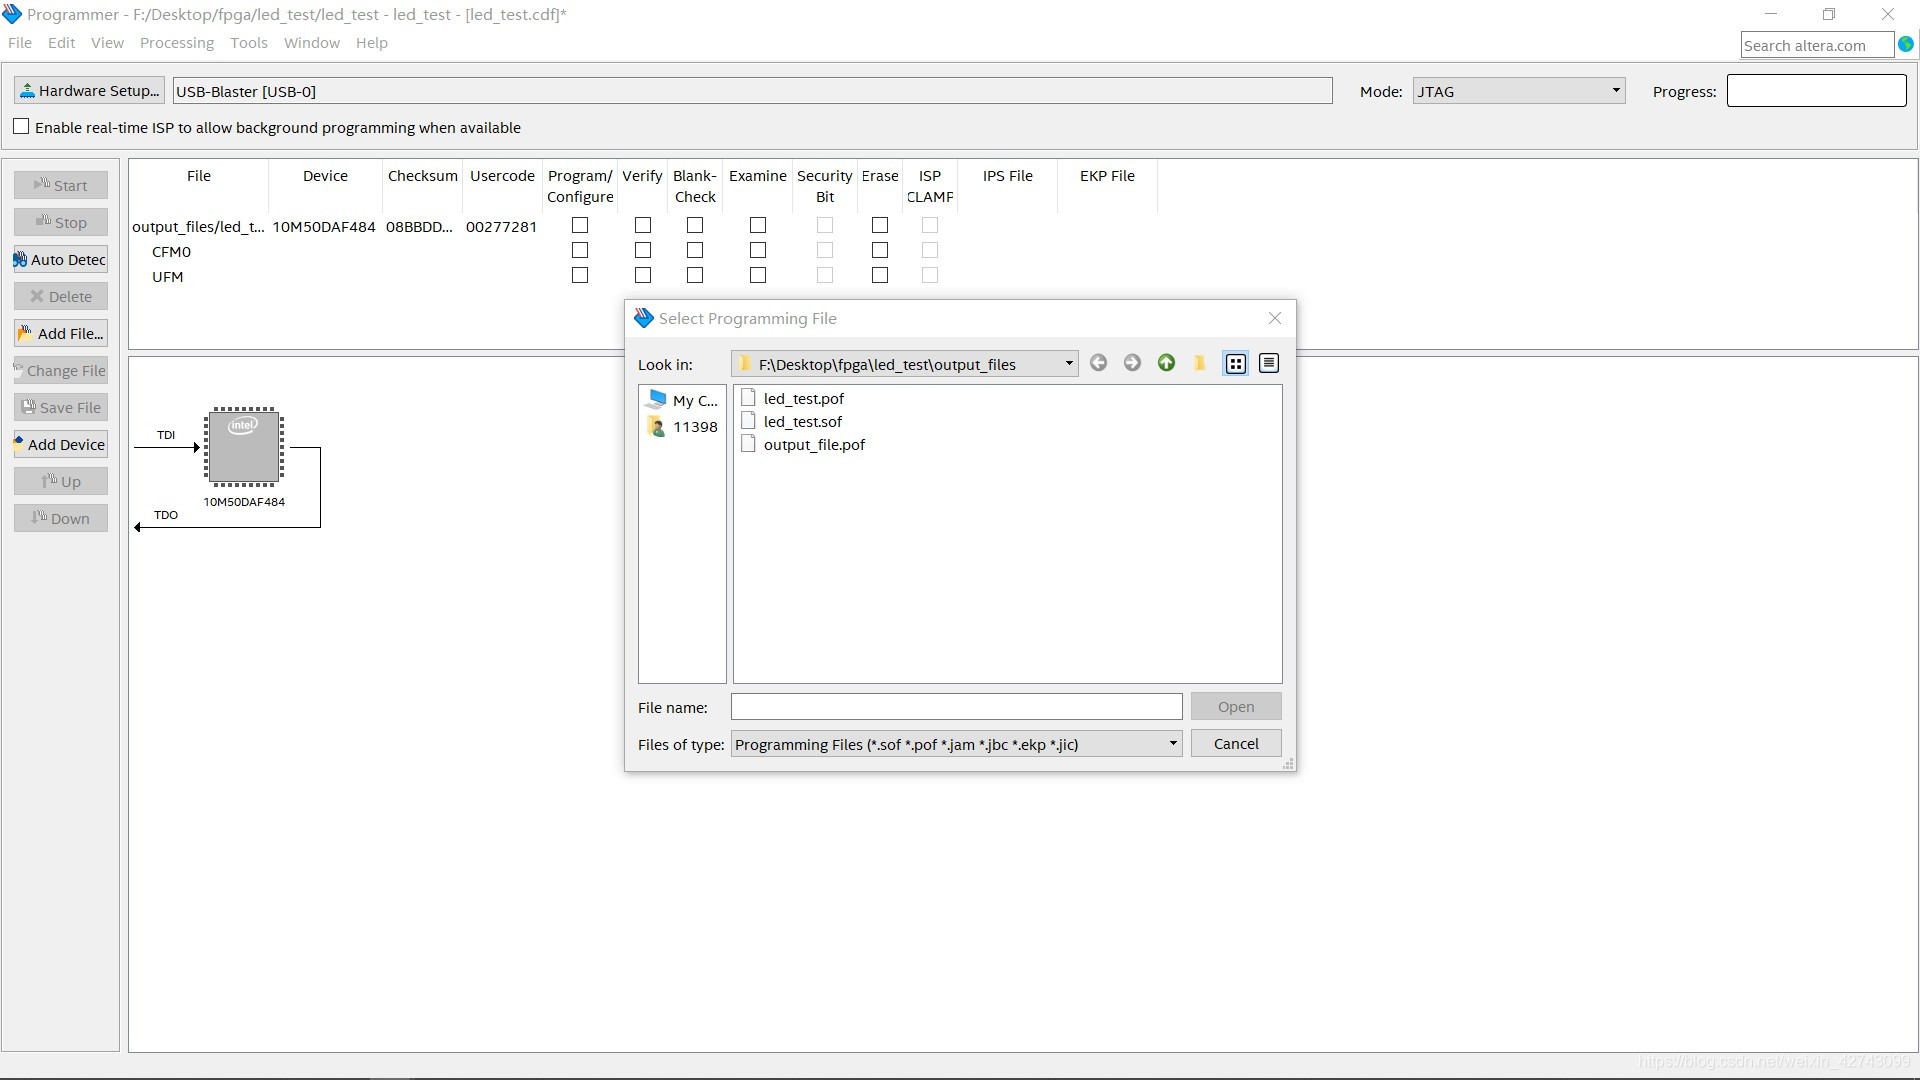
Task: Check Examine for UFM row
Action: pos(758,275)
